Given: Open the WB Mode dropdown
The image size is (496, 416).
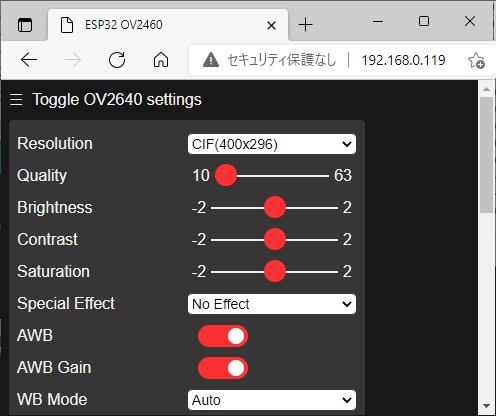Looking at the screenshot, I should 272,400.
